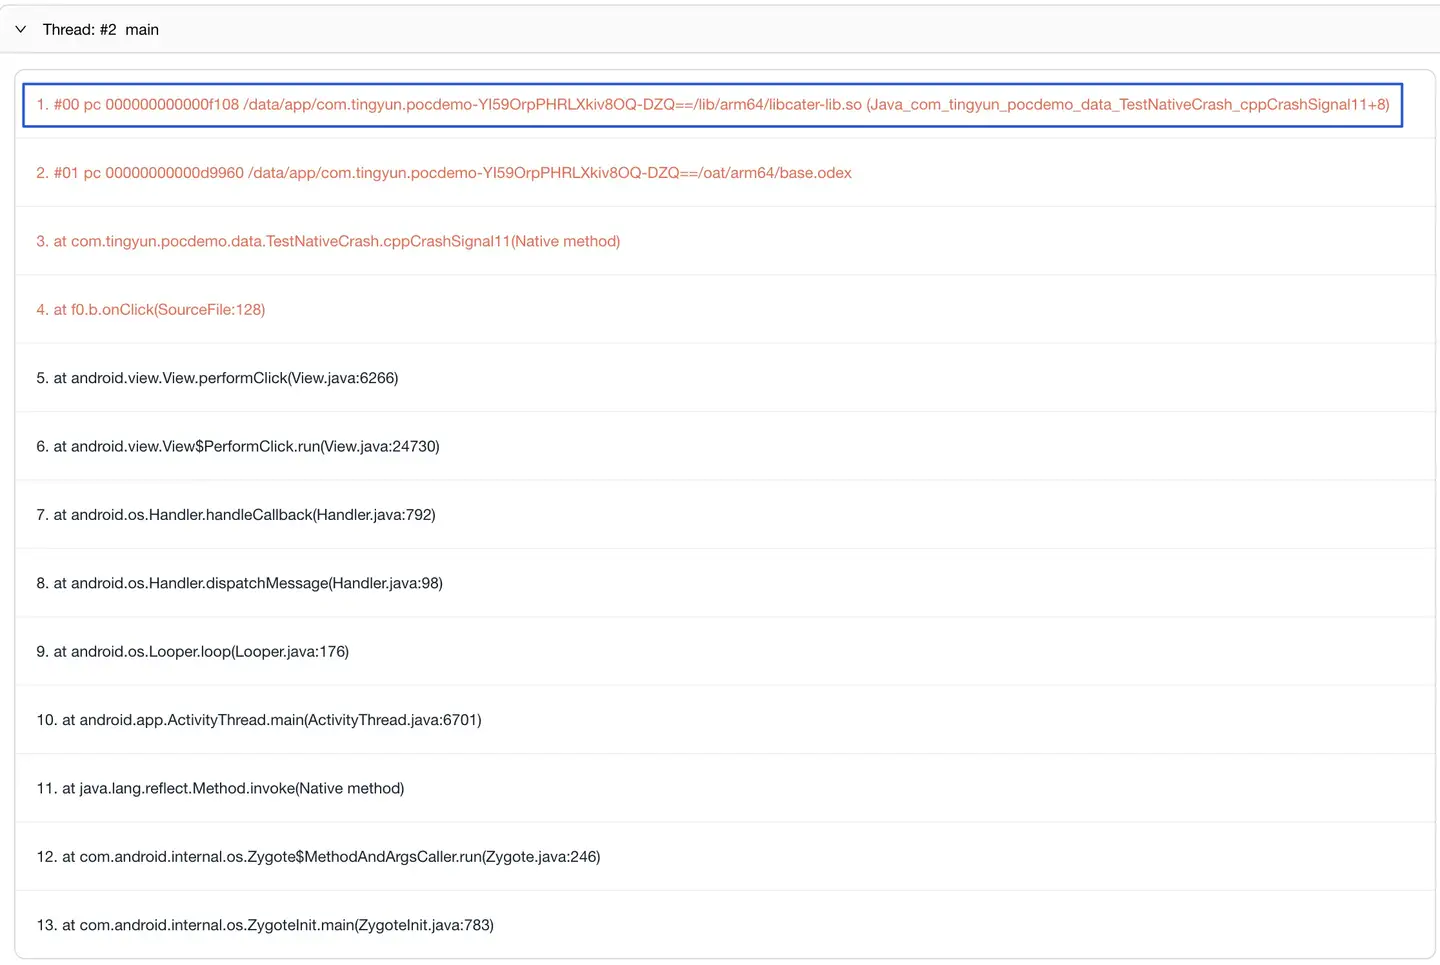Select View.performClick stack frame
Viewport: 1440px width, 965px height.
[225, 378]
